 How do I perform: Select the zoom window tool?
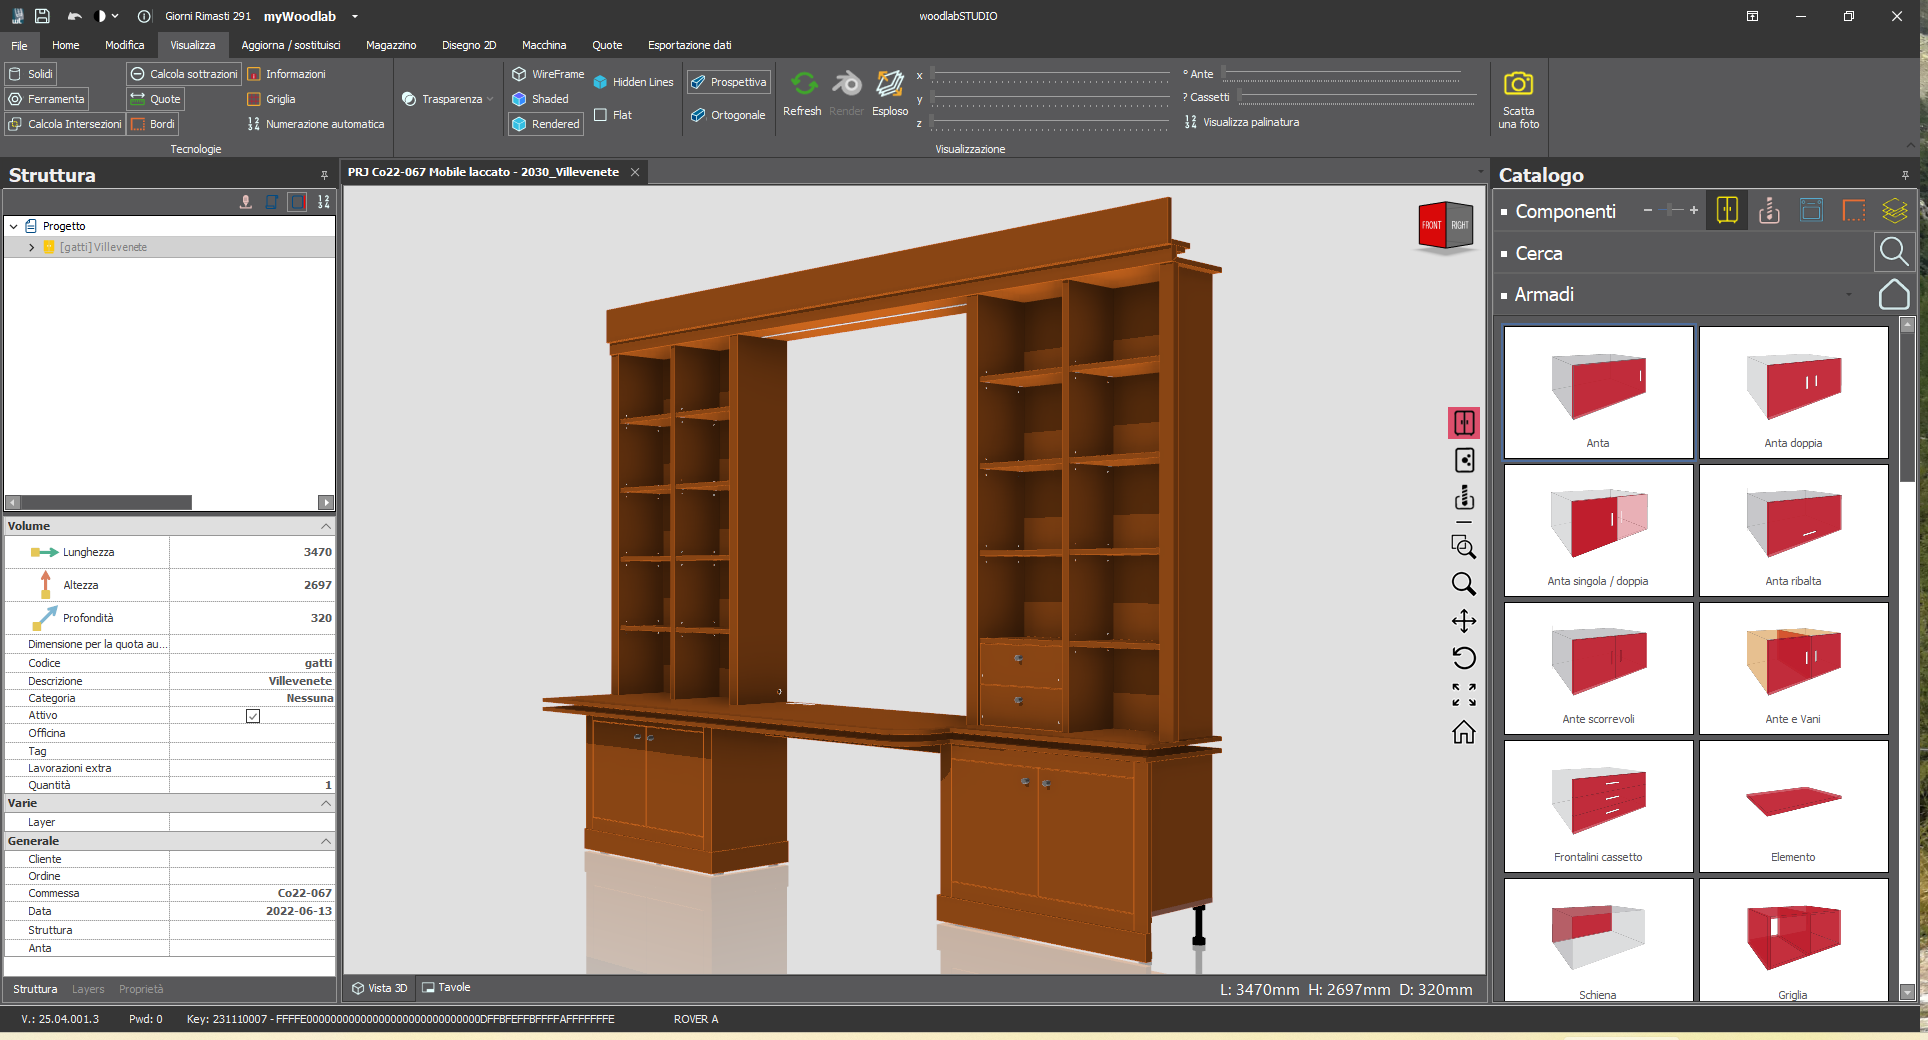pos(1464,547)
